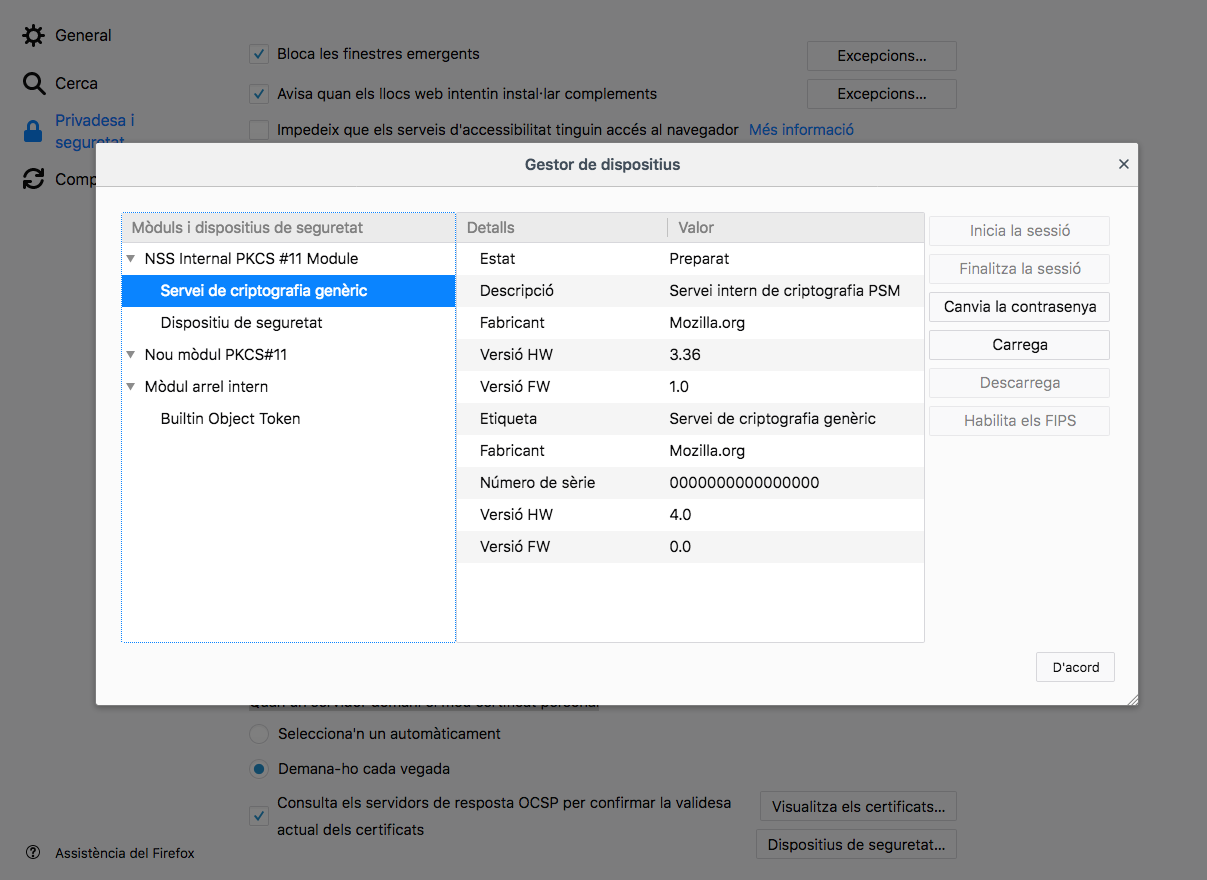Select Builtin Object Token entry
1207x880 pixels.
(230, 419)
